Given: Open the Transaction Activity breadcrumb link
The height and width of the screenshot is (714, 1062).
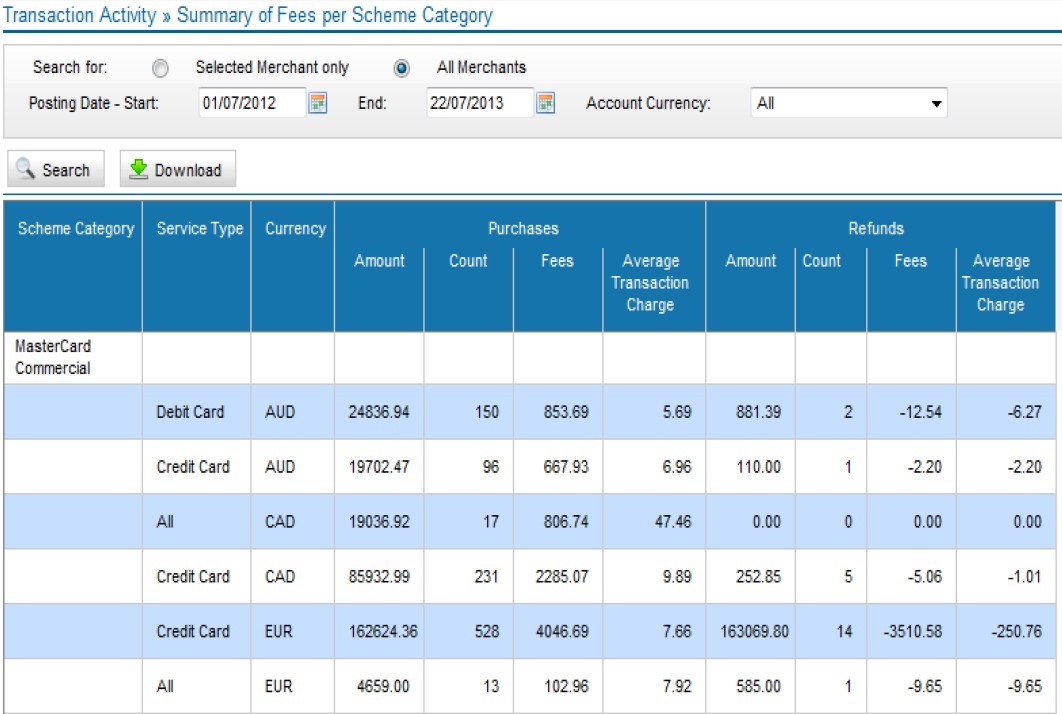Looking at the screenshot, I should [x=80, y=15].
